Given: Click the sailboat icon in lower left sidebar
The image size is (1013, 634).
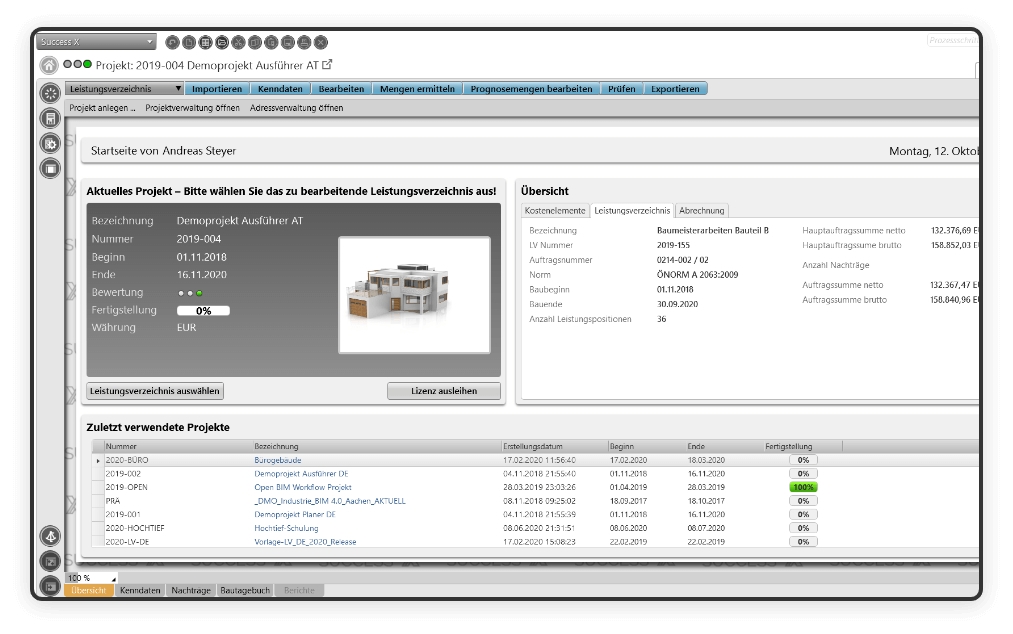Looking at the screenshot, I should tap(50, 536).
